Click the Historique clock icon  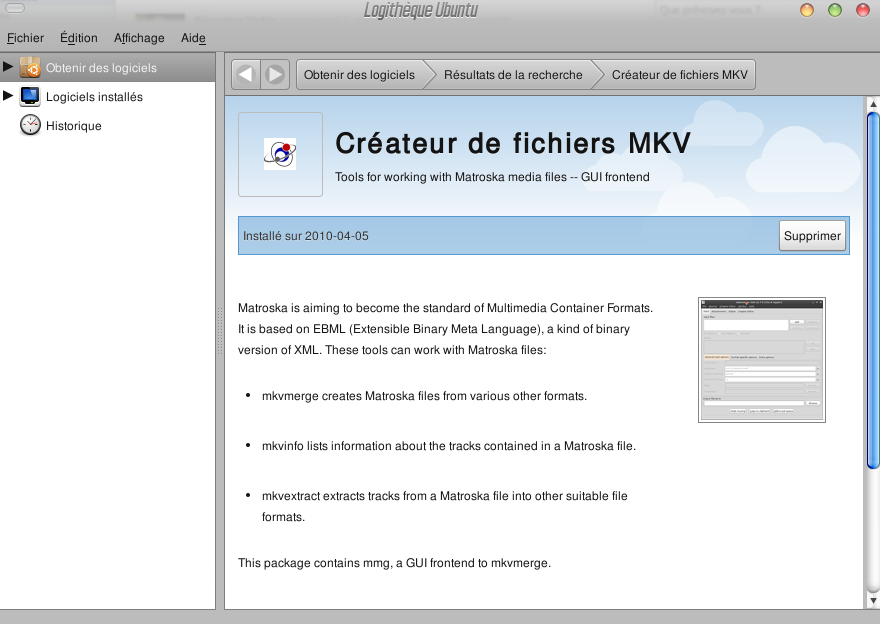pyautogui.click(x=30, y=125)
